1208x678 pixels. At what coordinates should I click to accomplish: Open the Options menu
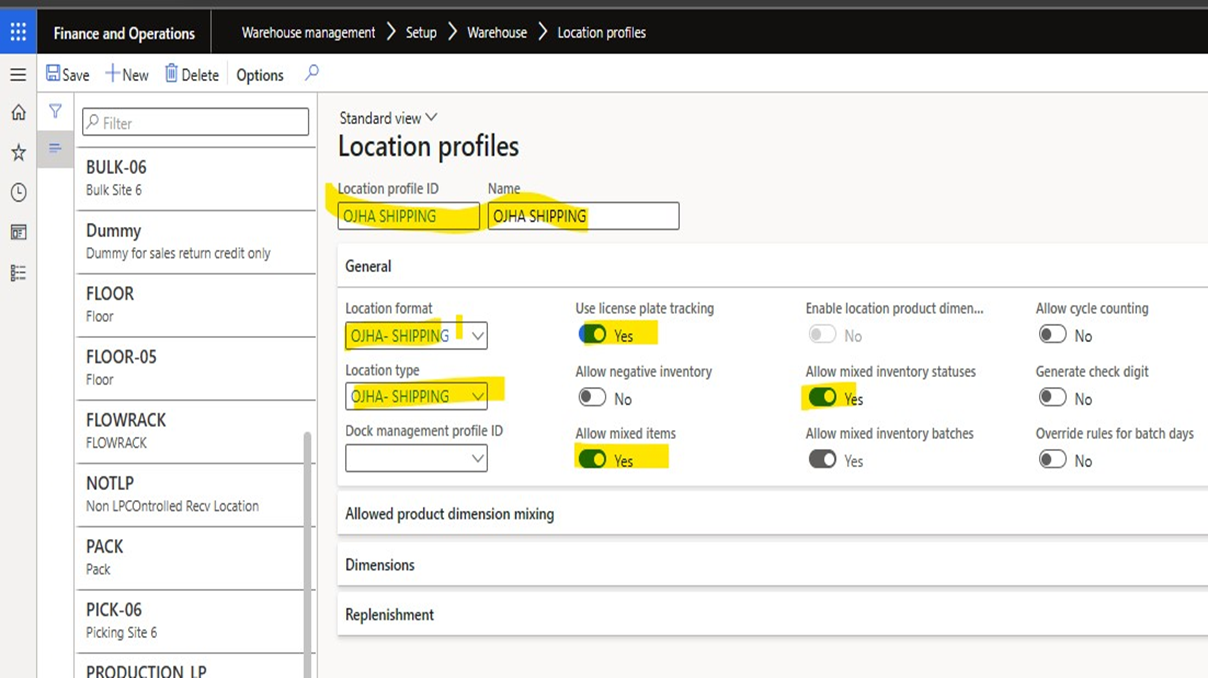(260, 75)
